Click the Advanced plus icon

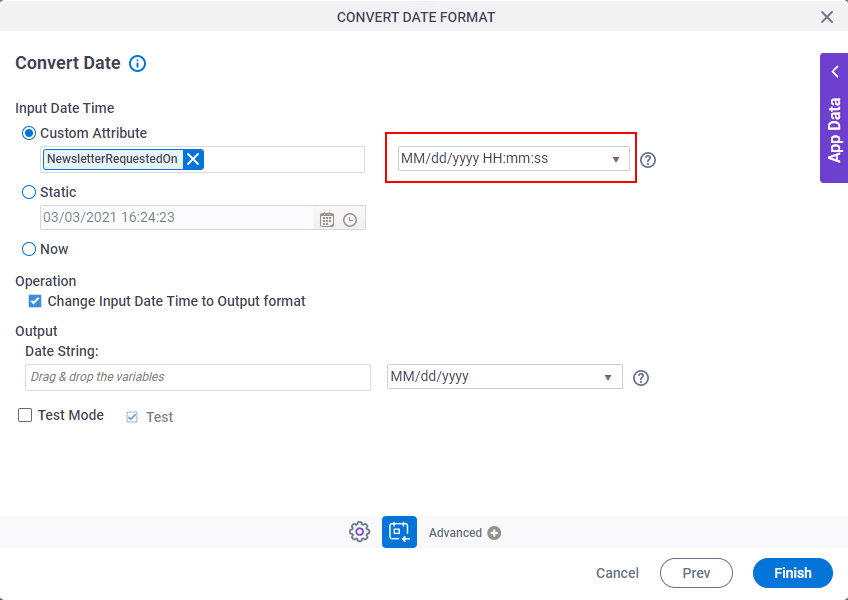(x=494, y=533)
